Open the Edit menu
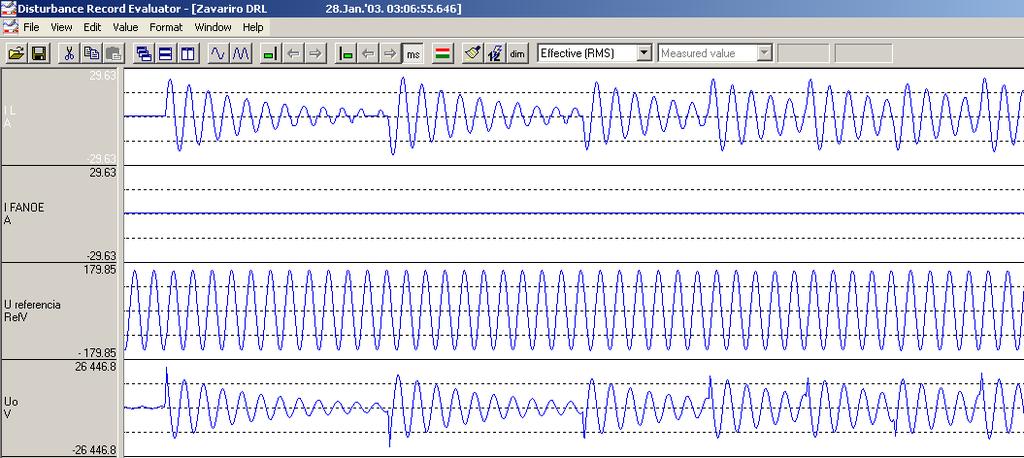1024x458 pixels. 92,27
